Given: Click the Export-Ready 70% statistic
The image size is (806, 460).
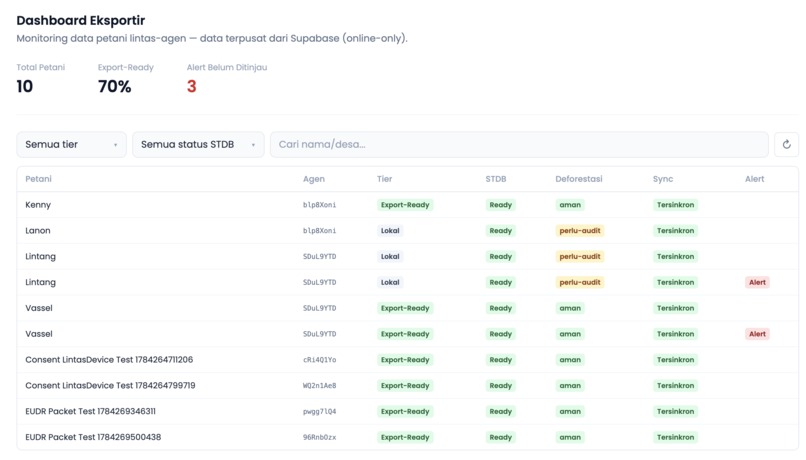Looking at the screenshot, I should (115, 86).
